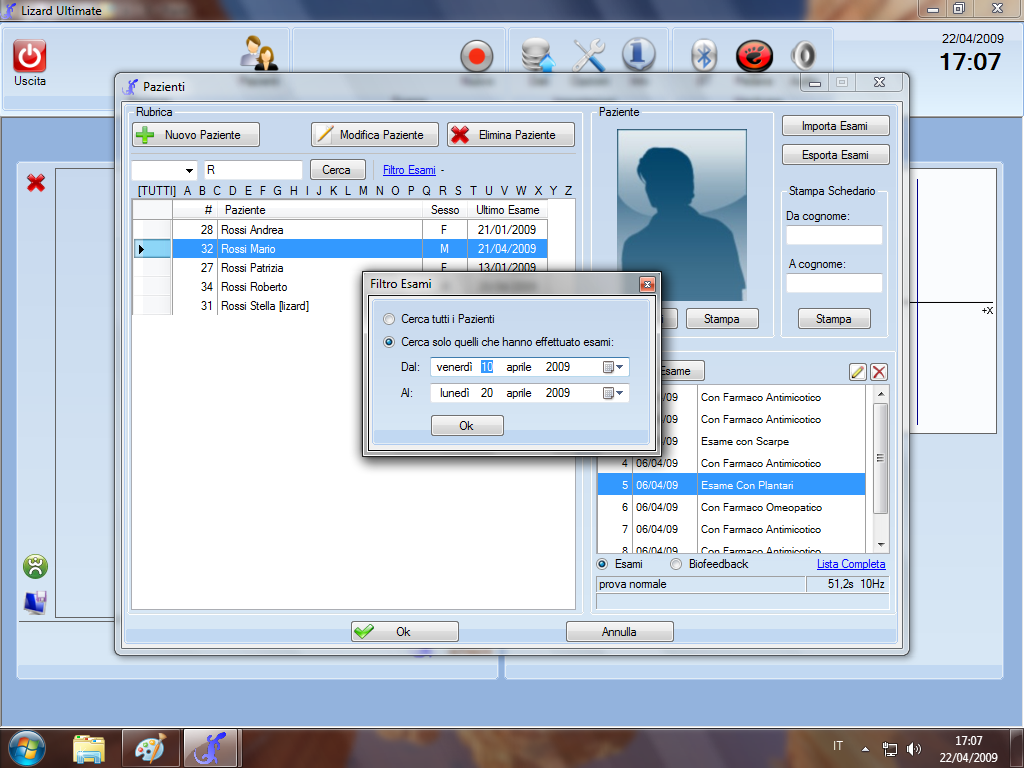Viewport: 1024px width, 768px height.
Task: Click the database icon in the toolbar
Action: click(539, 56)
